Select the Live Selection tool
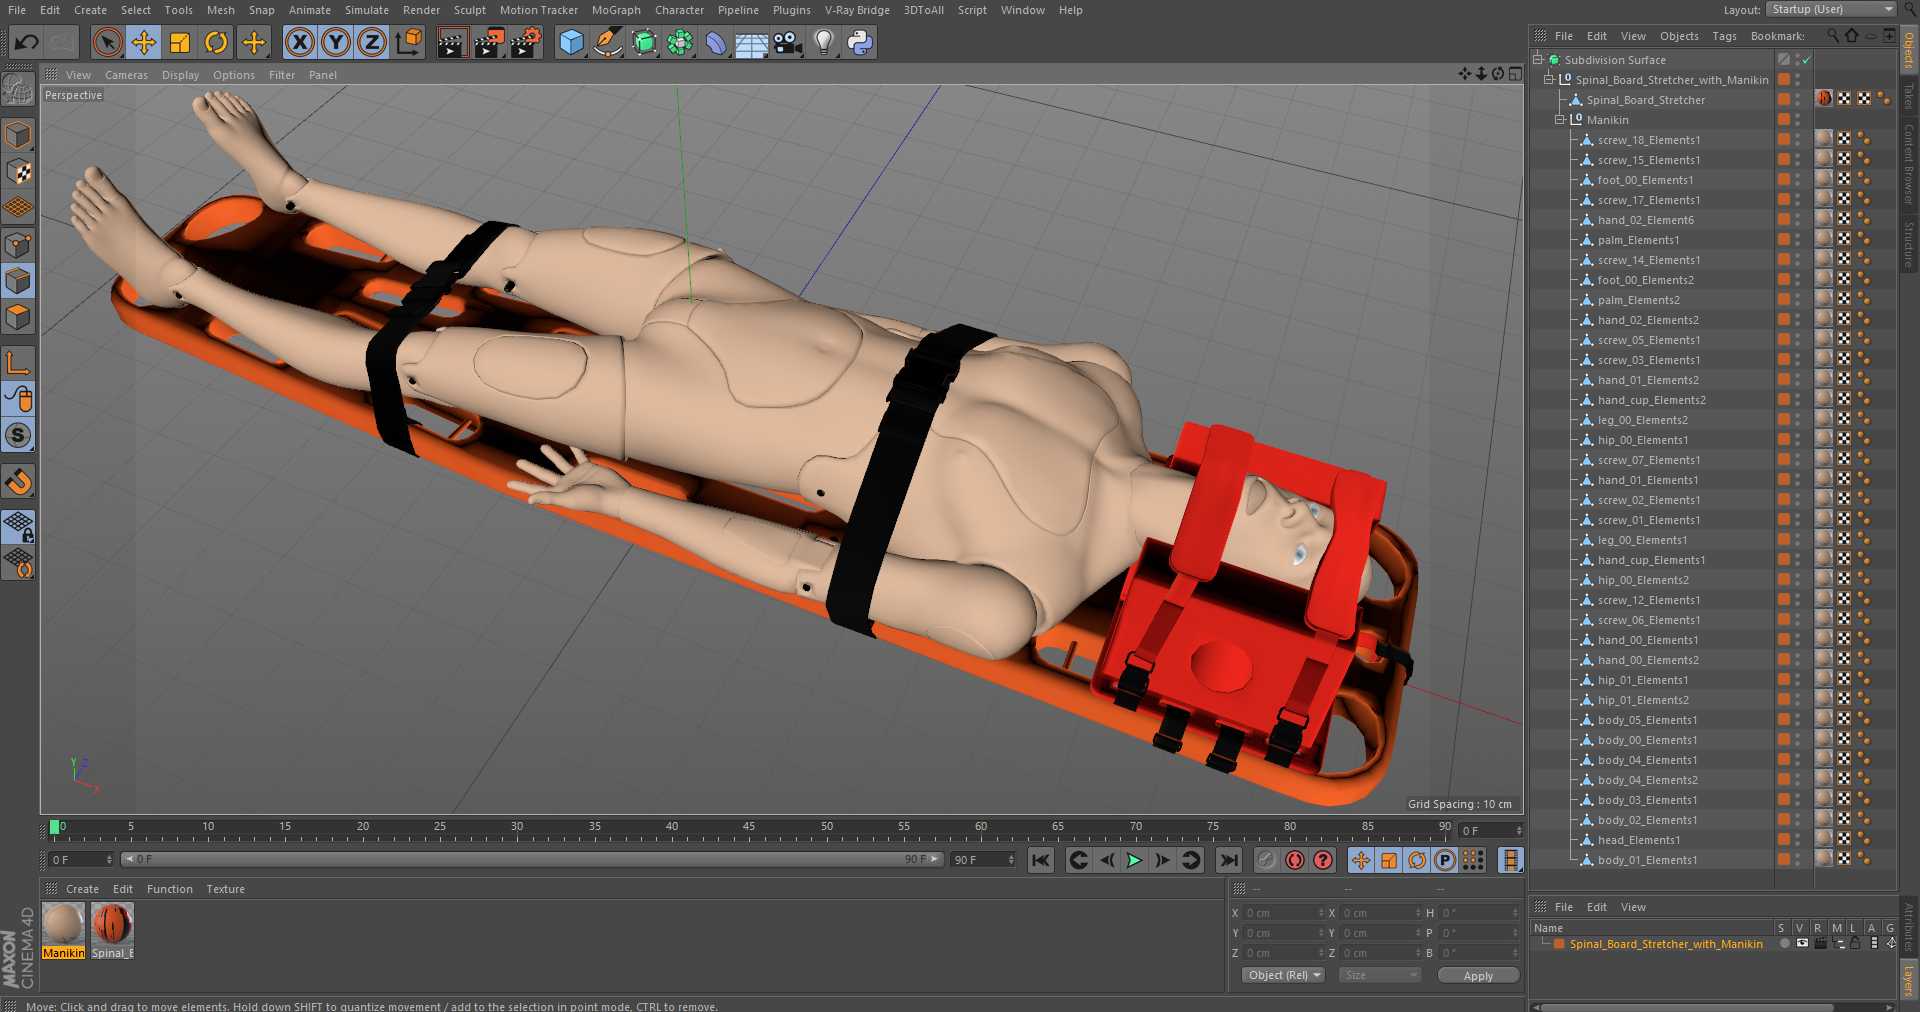The width and height of the screenshot is (1920, 1012). [x=107, y=42]
